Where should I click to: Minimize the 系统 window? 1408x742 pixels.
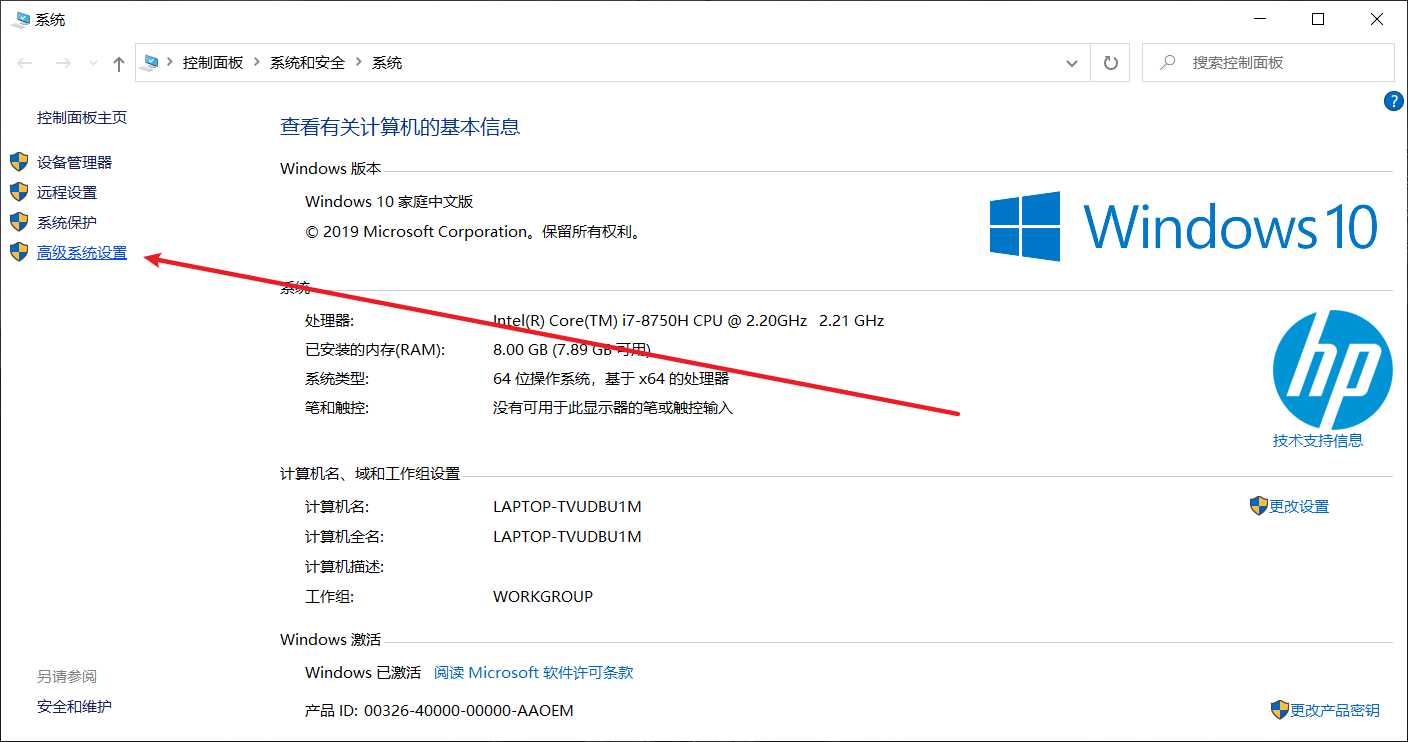(1261, 19)
